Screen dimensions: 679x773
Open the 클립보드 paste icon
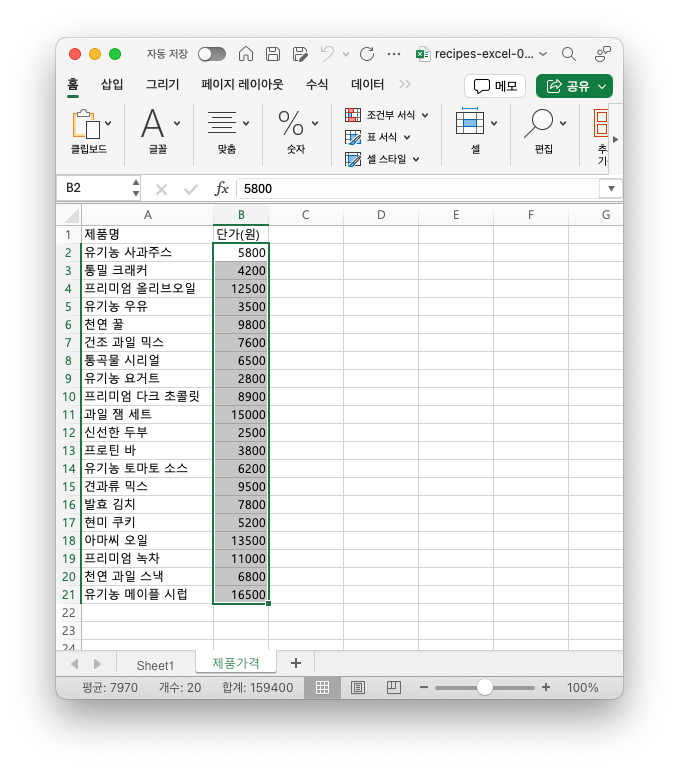point(87,124)
